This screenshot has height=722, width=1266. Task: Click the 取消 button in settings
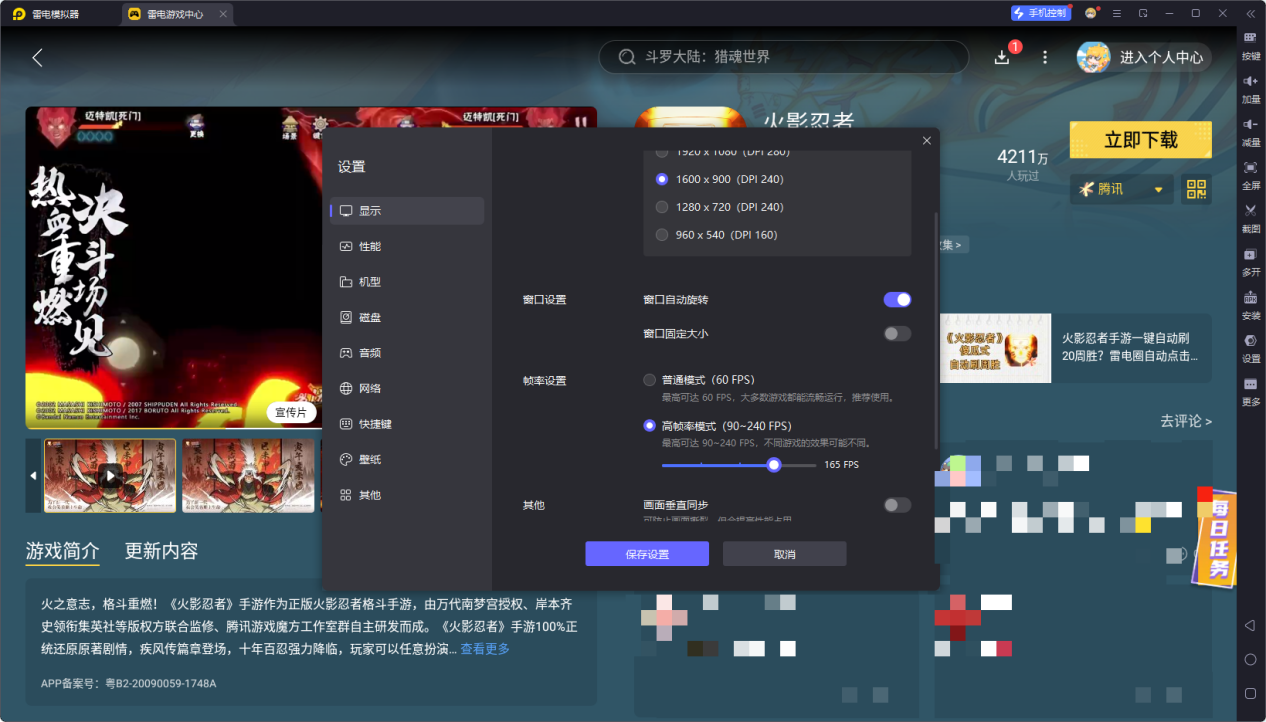[785, 554]
